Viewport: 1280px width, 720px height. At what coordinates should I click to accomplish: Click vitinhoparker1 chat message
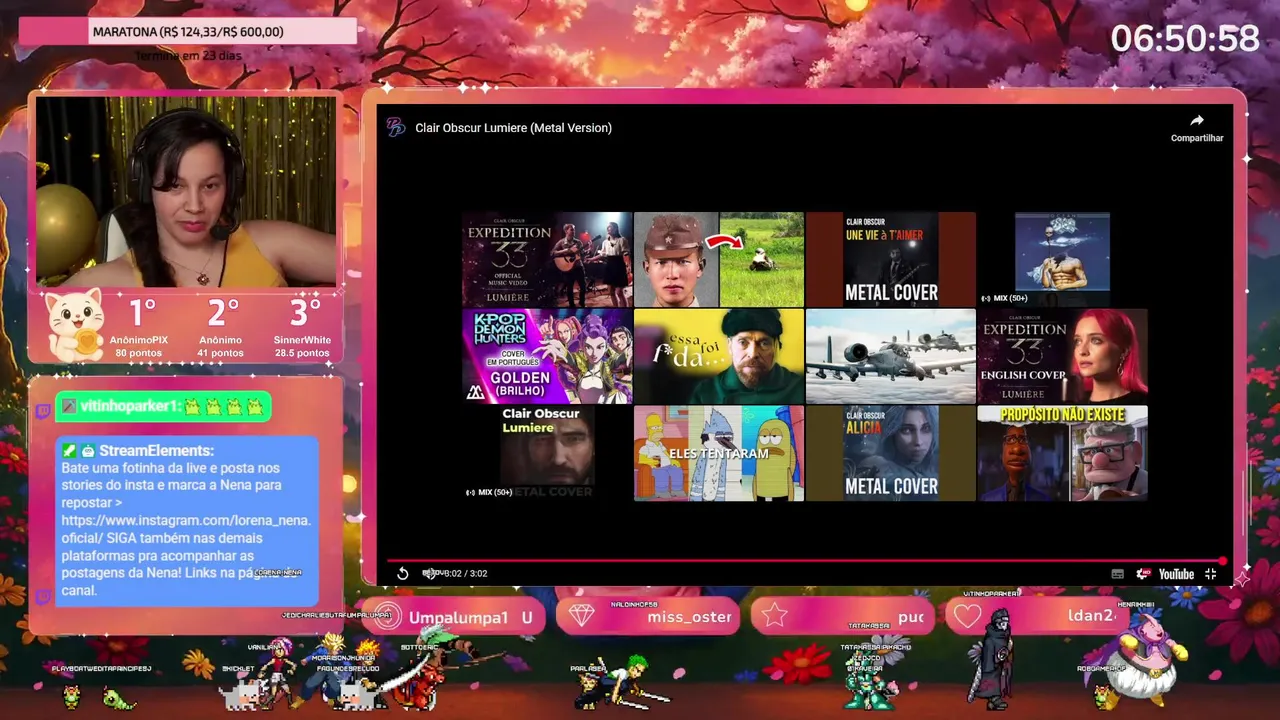163,407
